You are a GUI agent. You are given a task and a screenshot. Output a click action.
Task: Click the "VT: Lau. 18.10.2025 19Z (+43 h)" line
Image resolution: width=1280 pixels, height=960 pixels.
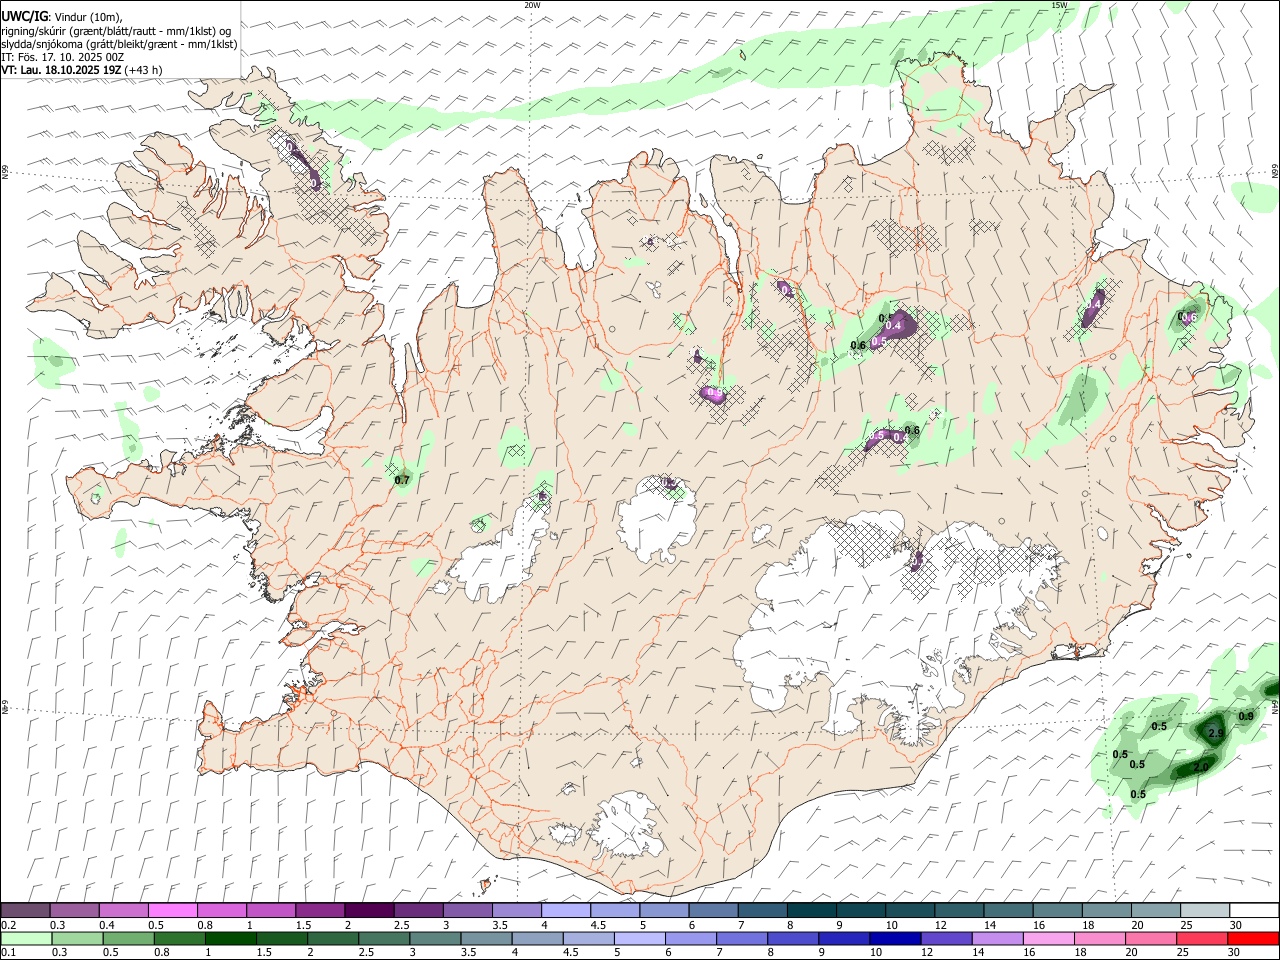point(82,70)
